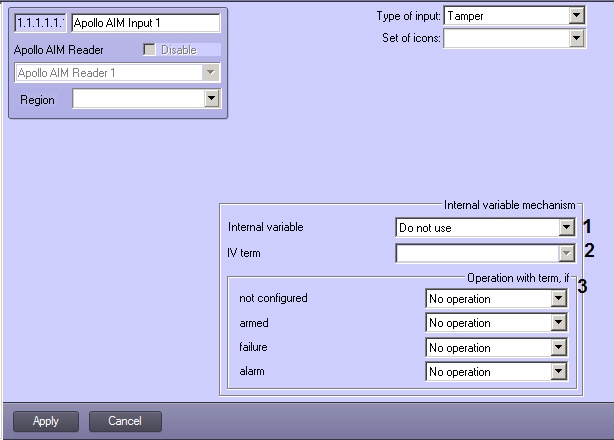Click the Tamper input type field

tap(504, 15)
